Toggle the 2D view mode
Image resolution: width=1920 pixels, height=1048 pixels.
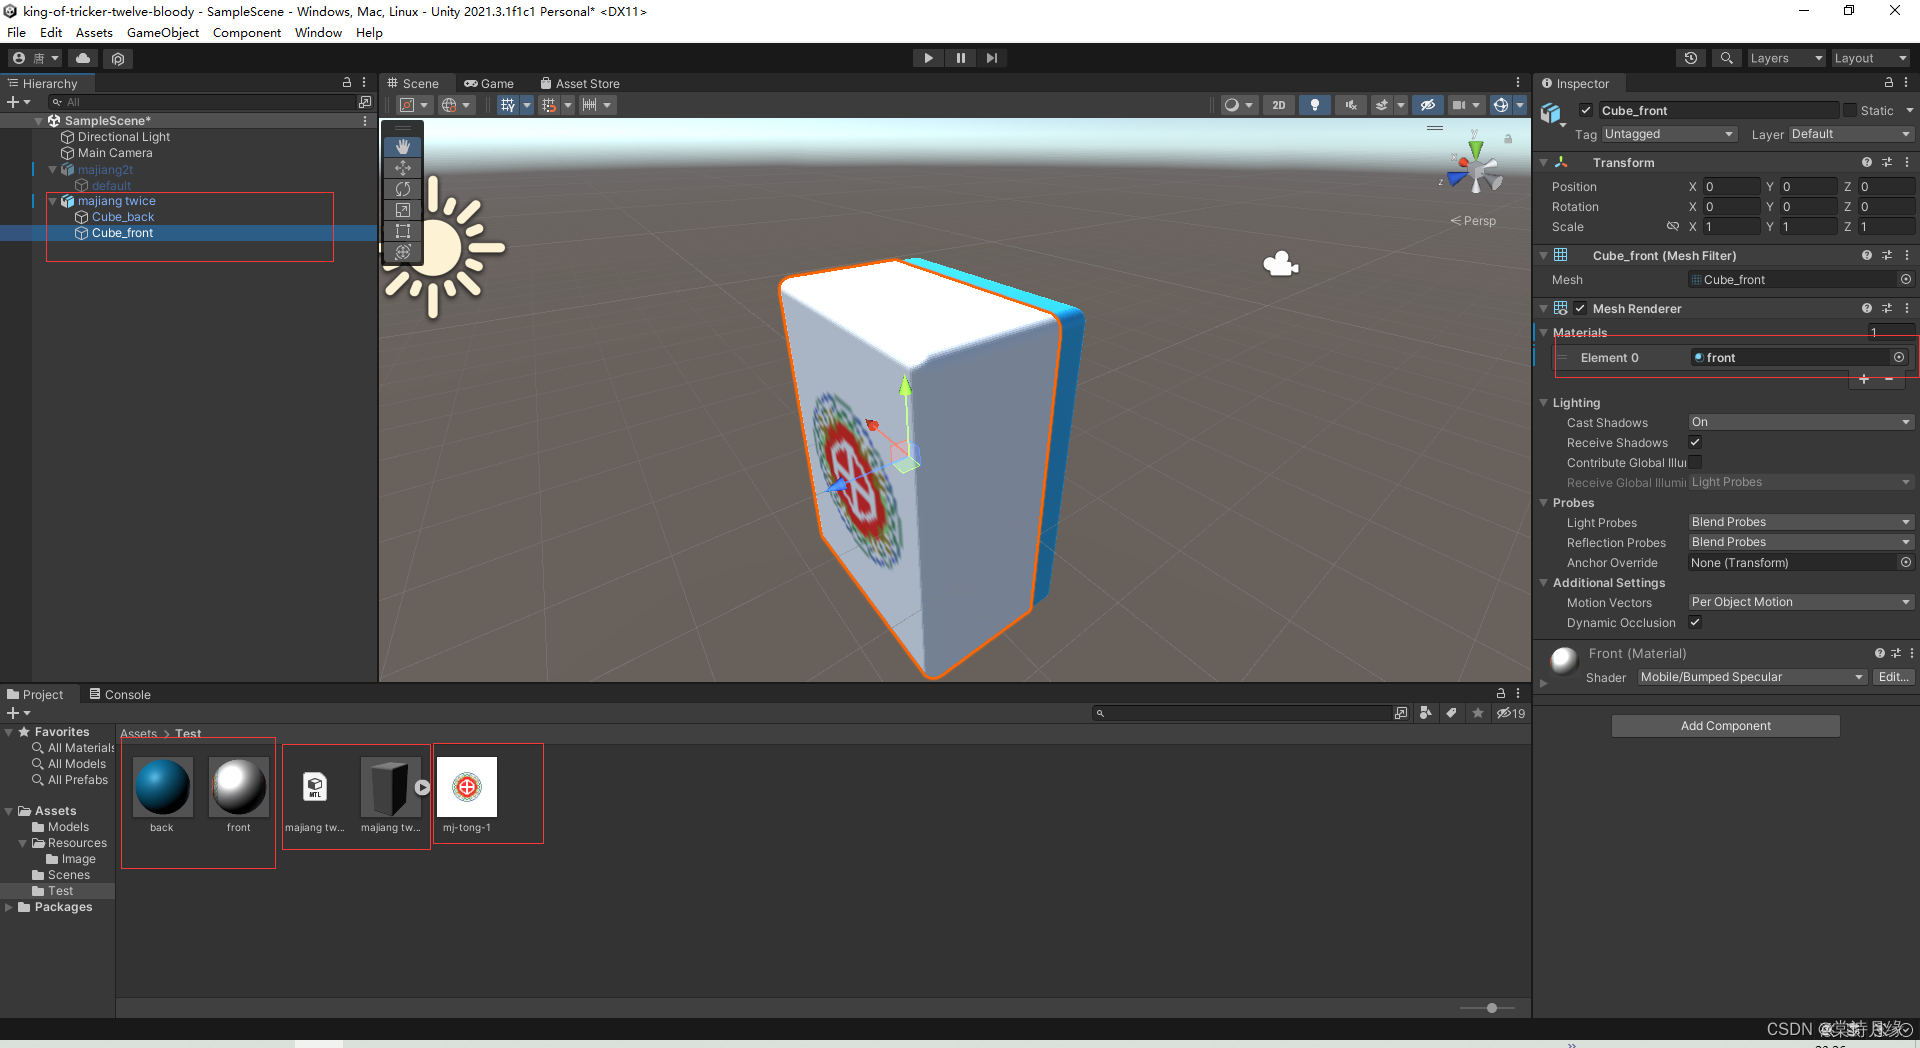click(x=1278, y=104)
